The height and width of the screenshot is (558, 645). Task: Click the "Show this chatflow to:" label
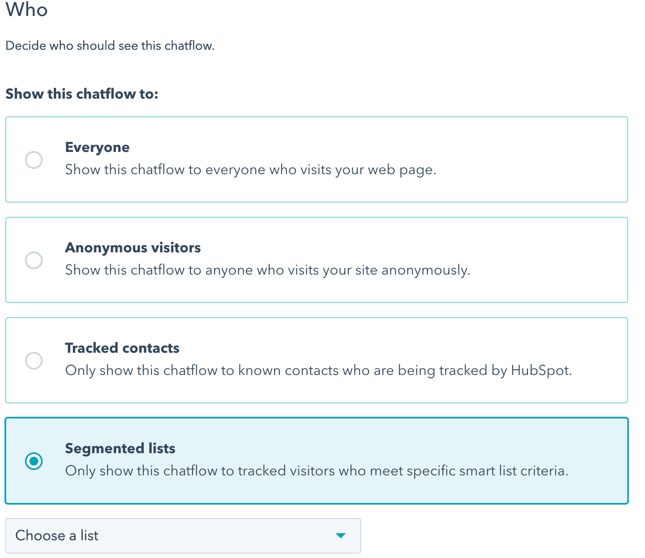tap(82, 94)
